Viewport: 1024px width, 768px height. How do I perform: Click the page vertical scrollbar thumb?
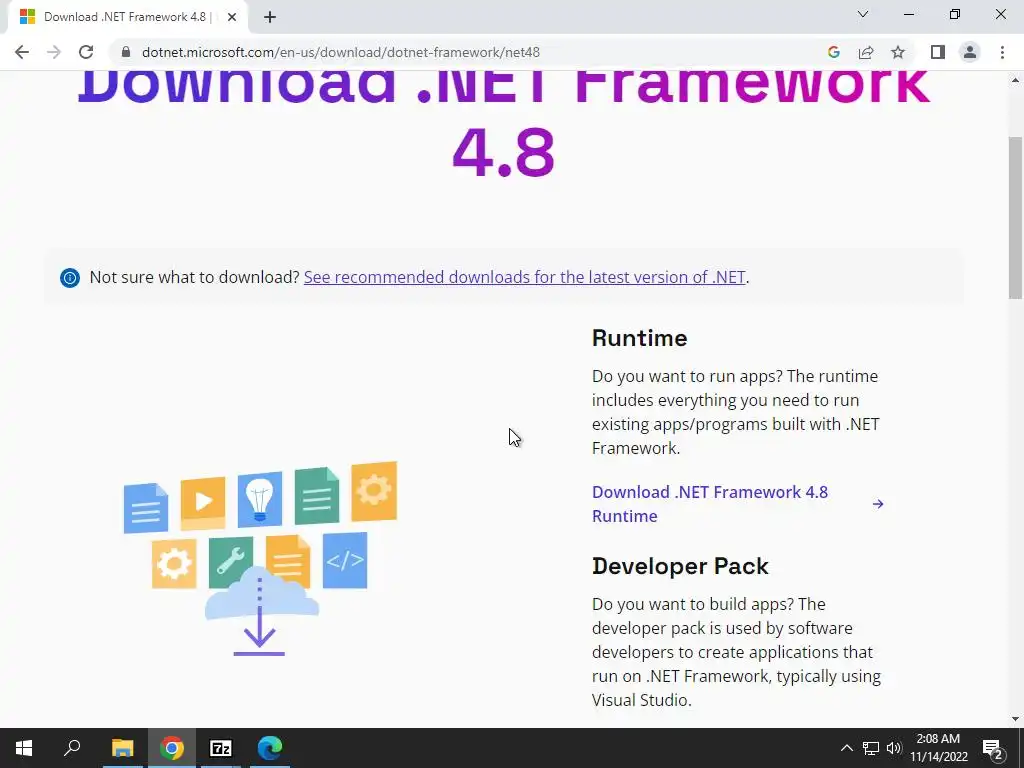1015,217
